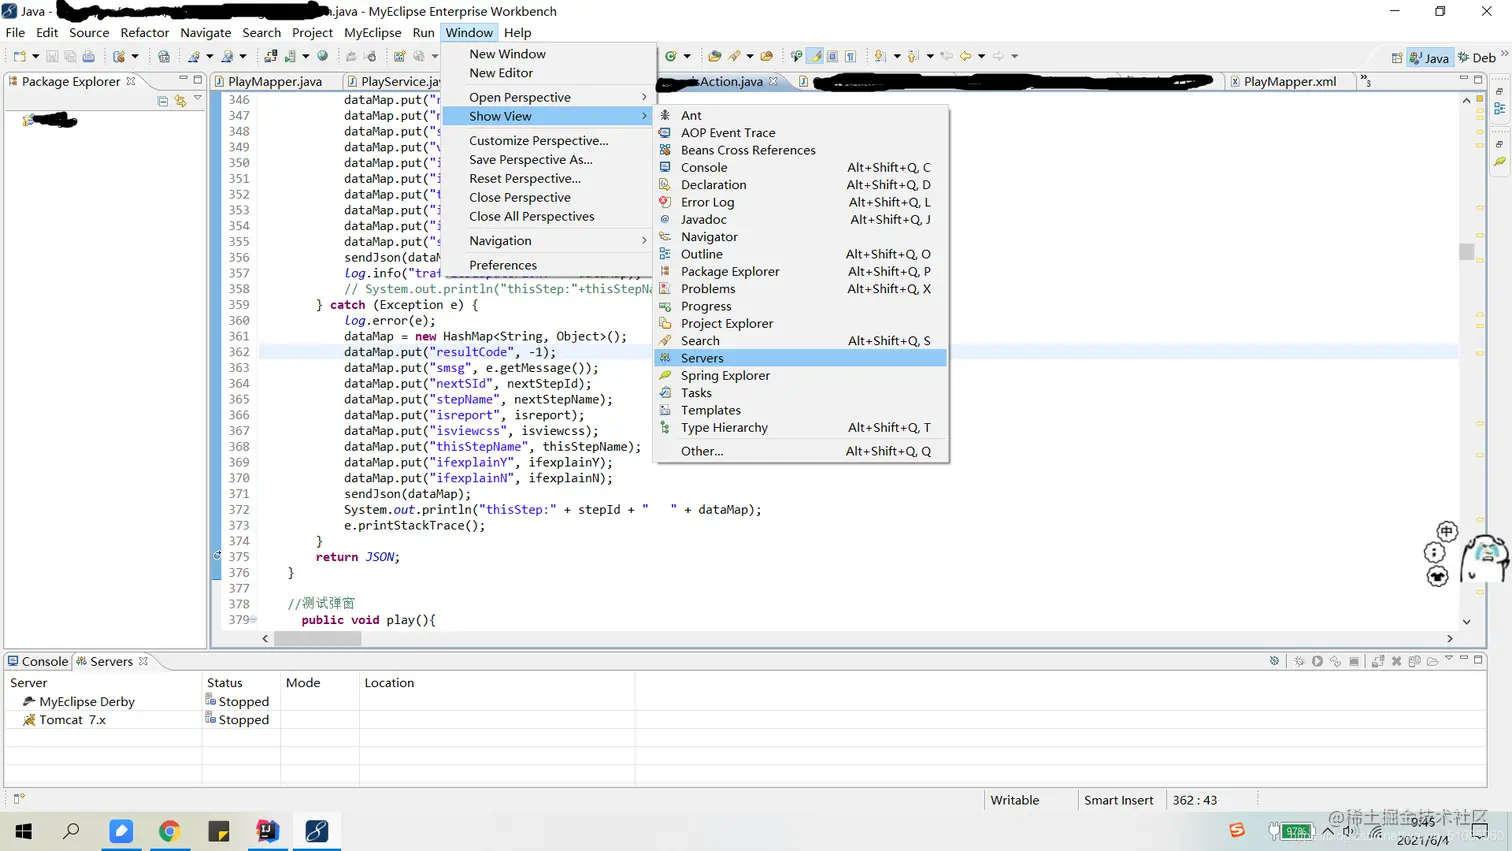Click the run server play icon in Servers view

pyautogui.click(x=1317, y=661)
